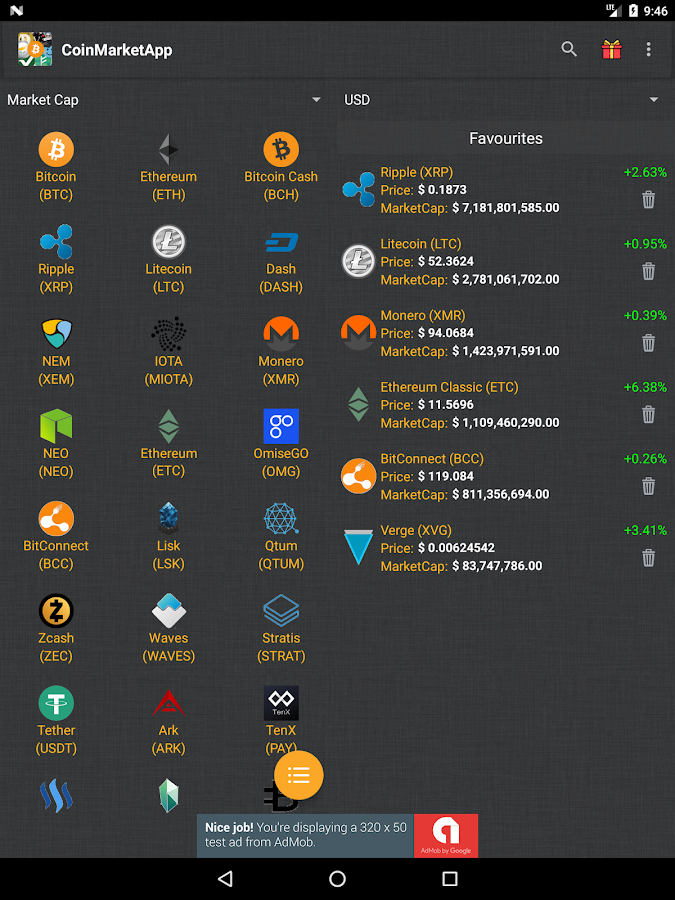The width and height of the screenshot is (675, 900).
Task: Trash the Verge (XVG) favourite
Action: click(x=648, y=558)
